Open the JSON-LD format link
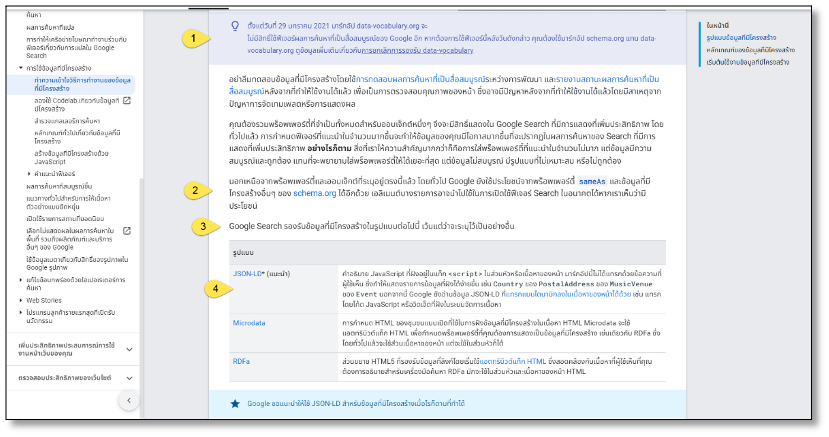 247,272
